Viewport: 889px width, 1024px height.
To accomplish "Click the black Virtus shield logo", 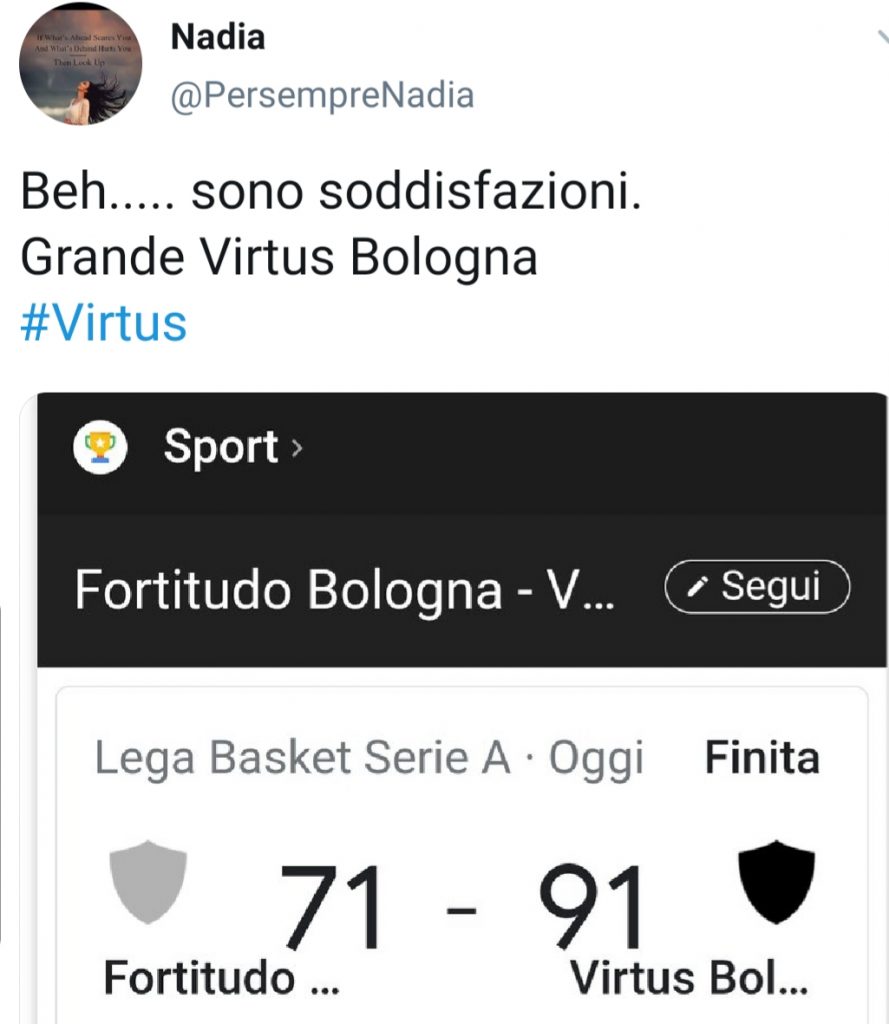I will coord(776,881).
